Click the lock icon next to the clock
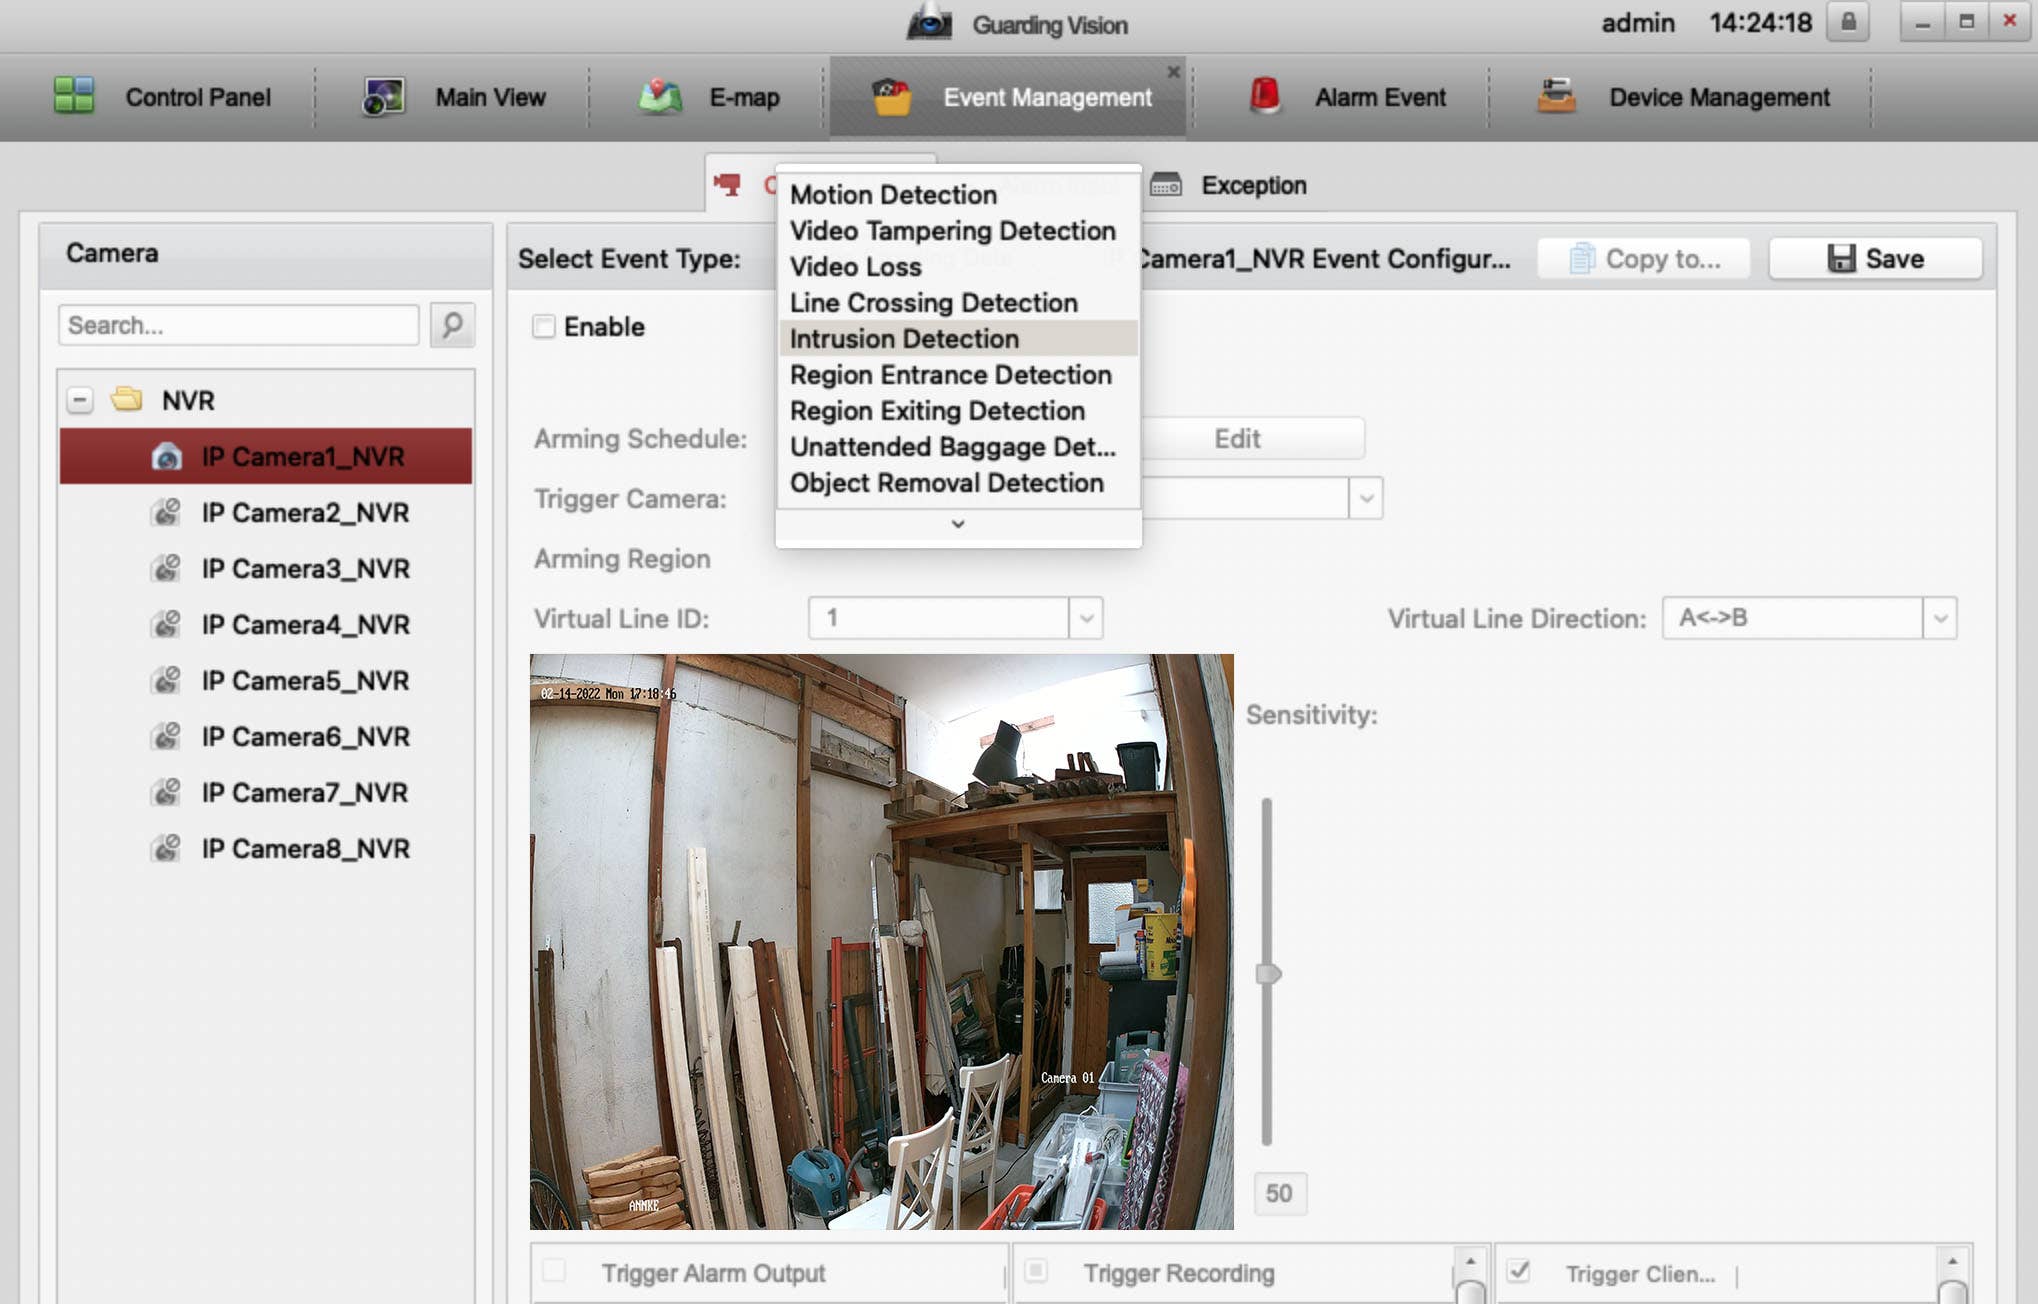2038x1304 pixels. (1847, 22)
